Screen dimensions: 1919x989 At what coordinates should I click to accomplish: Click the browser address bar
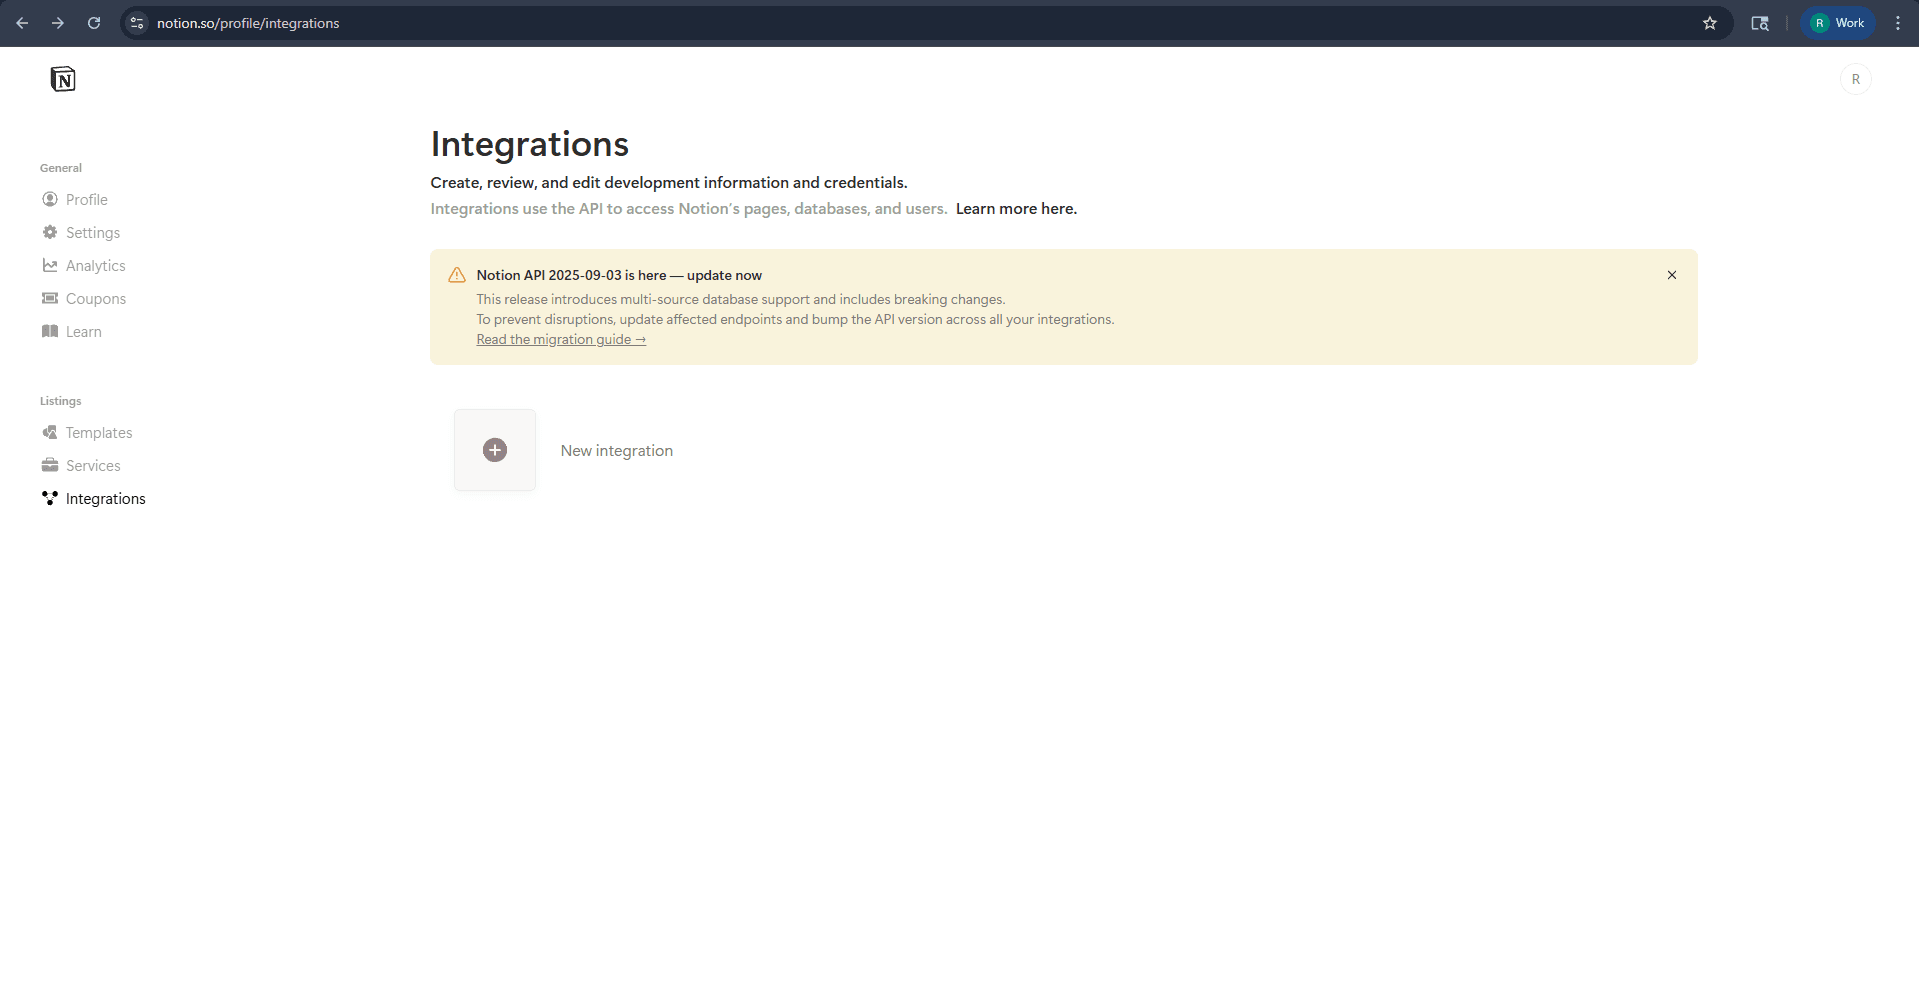pos(400,23)
